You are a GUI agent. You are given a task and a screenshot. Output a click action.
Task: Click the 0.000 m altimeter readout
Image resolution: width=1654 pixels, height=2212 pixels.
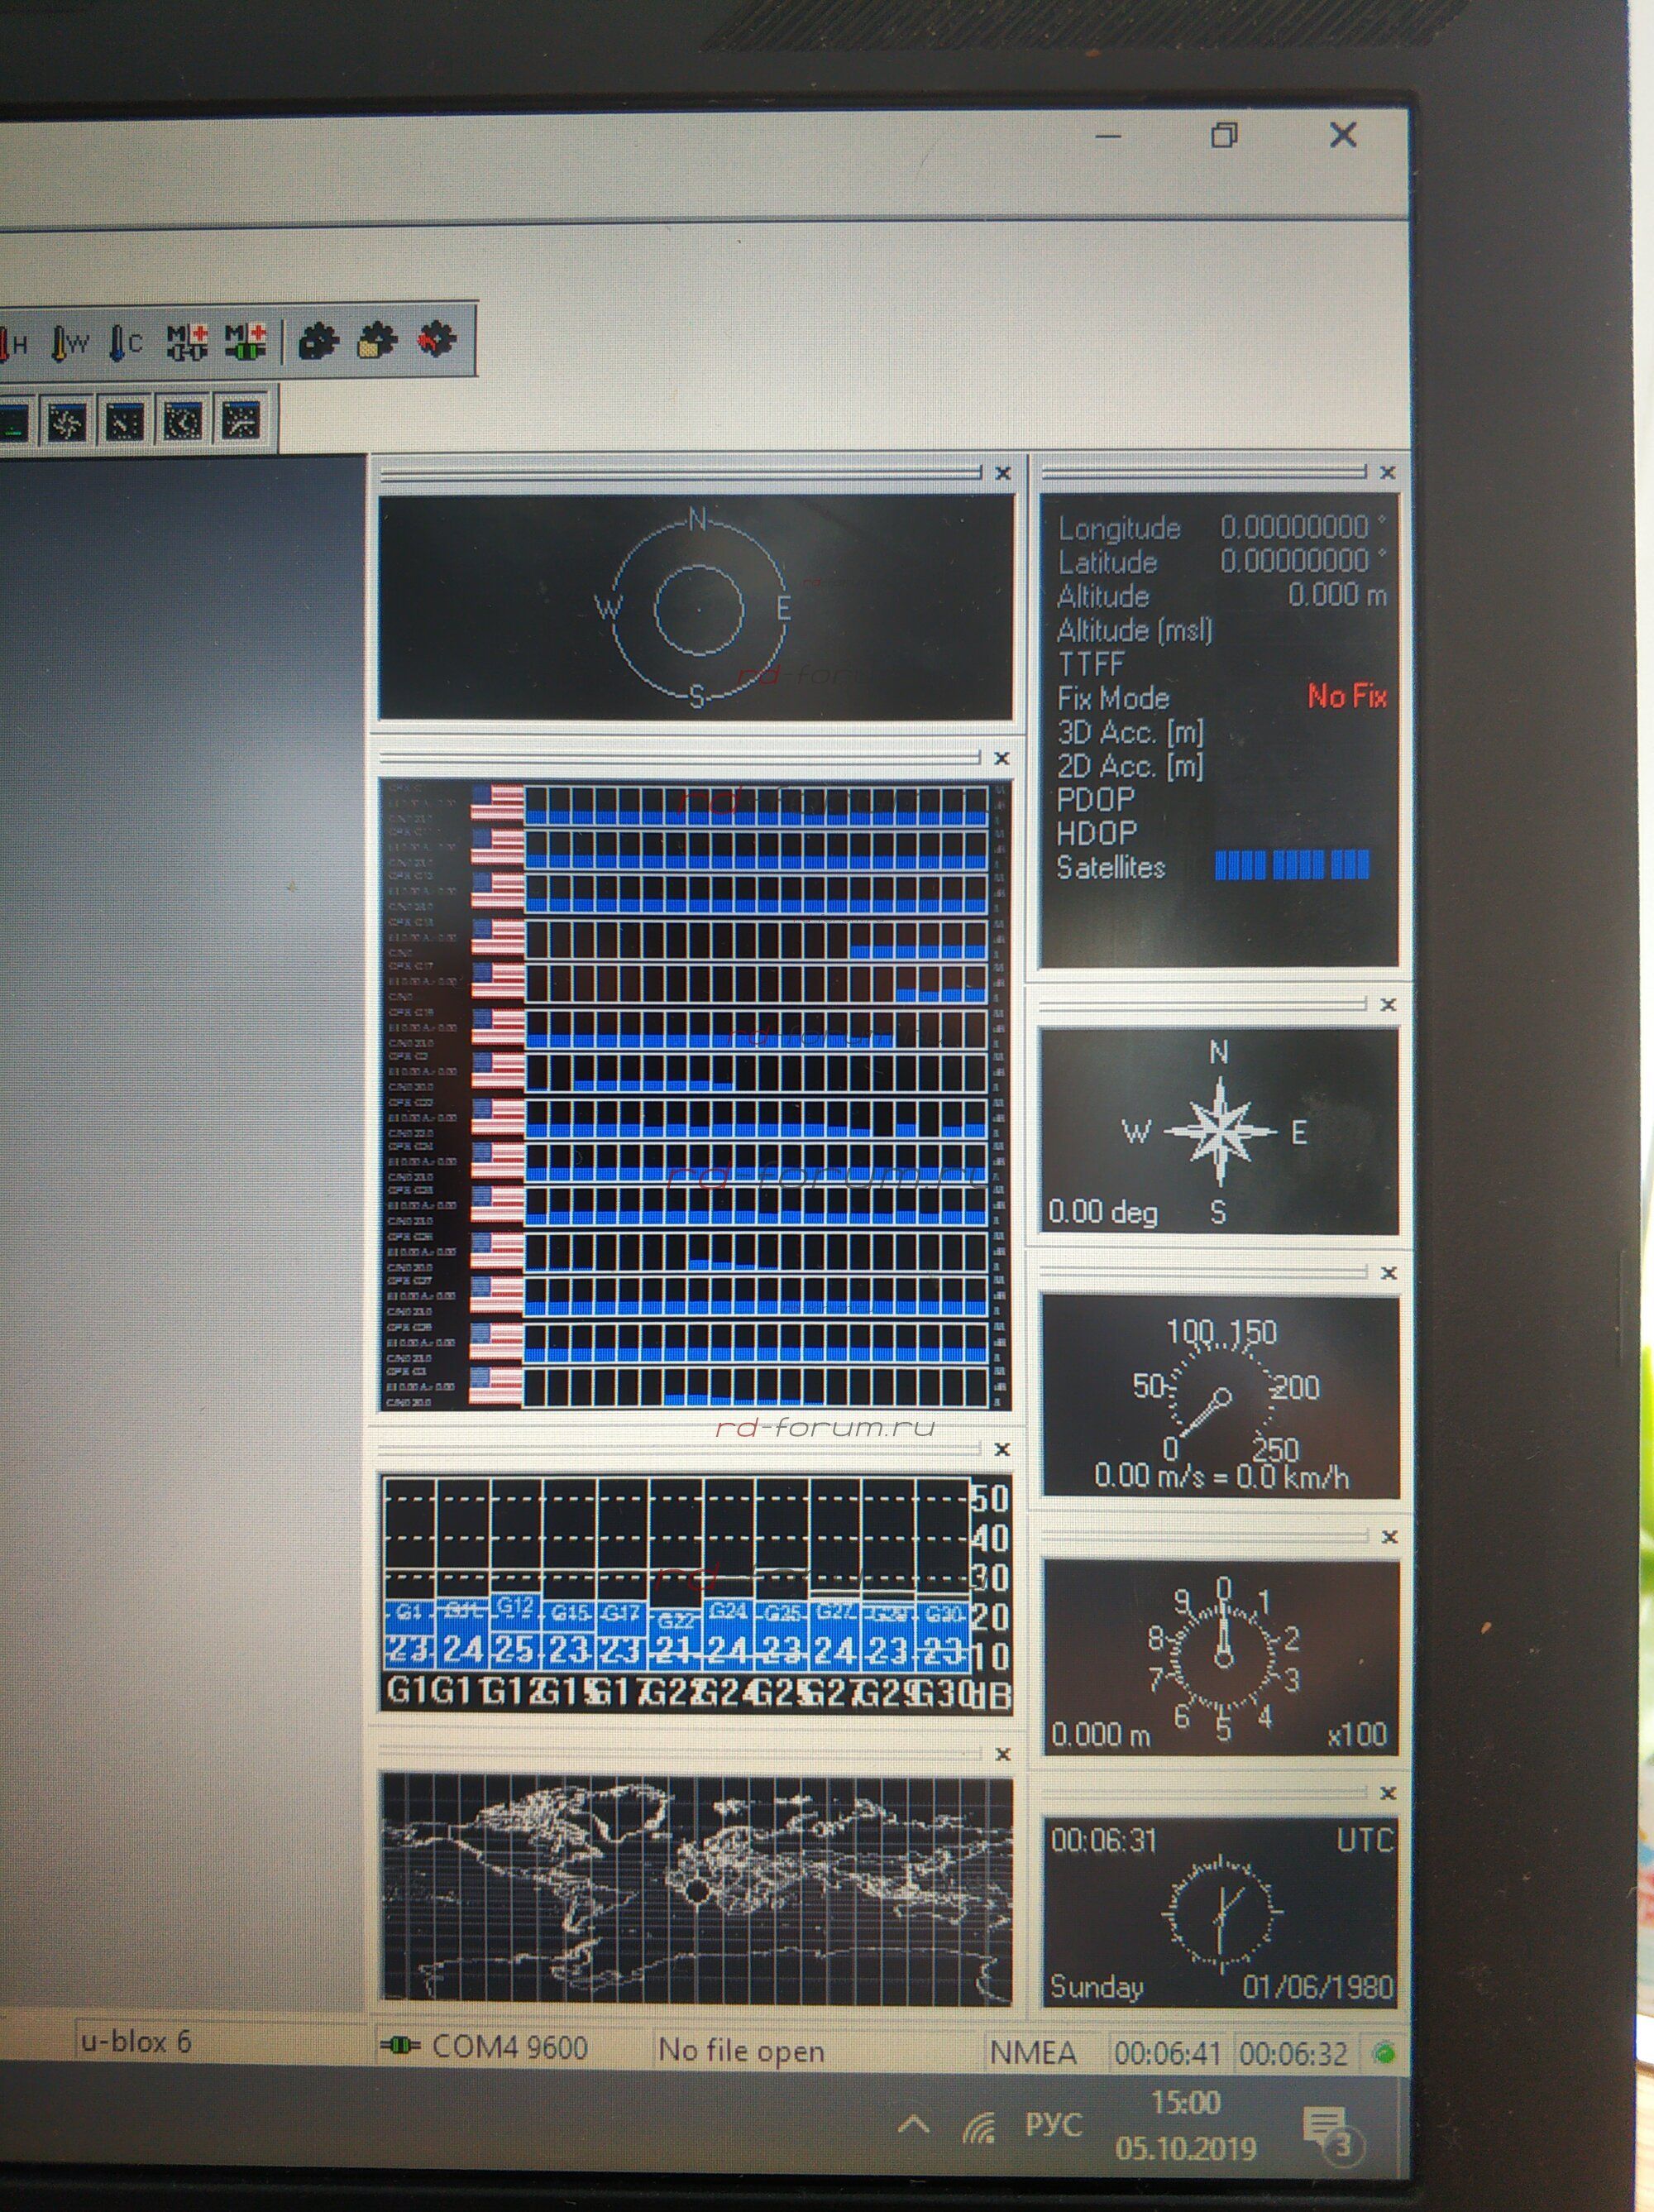1100,1734
